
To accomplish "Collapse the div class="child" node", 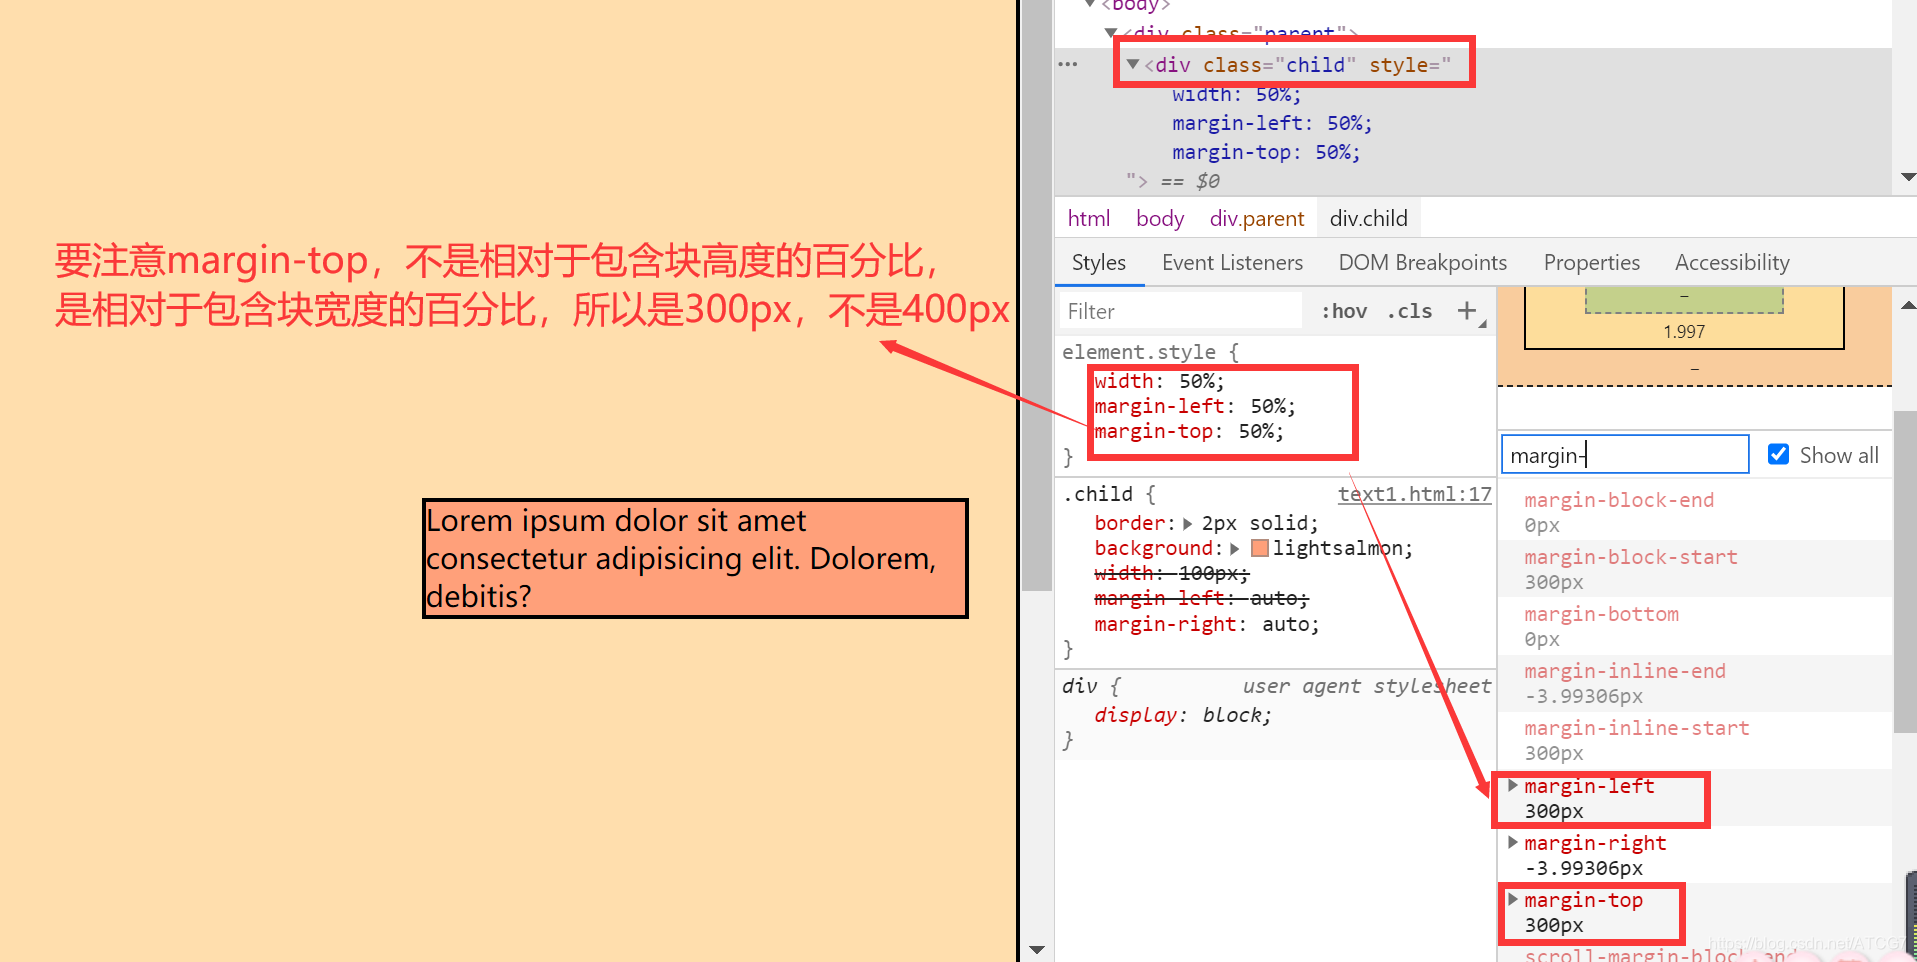I will pos(1133,64).
